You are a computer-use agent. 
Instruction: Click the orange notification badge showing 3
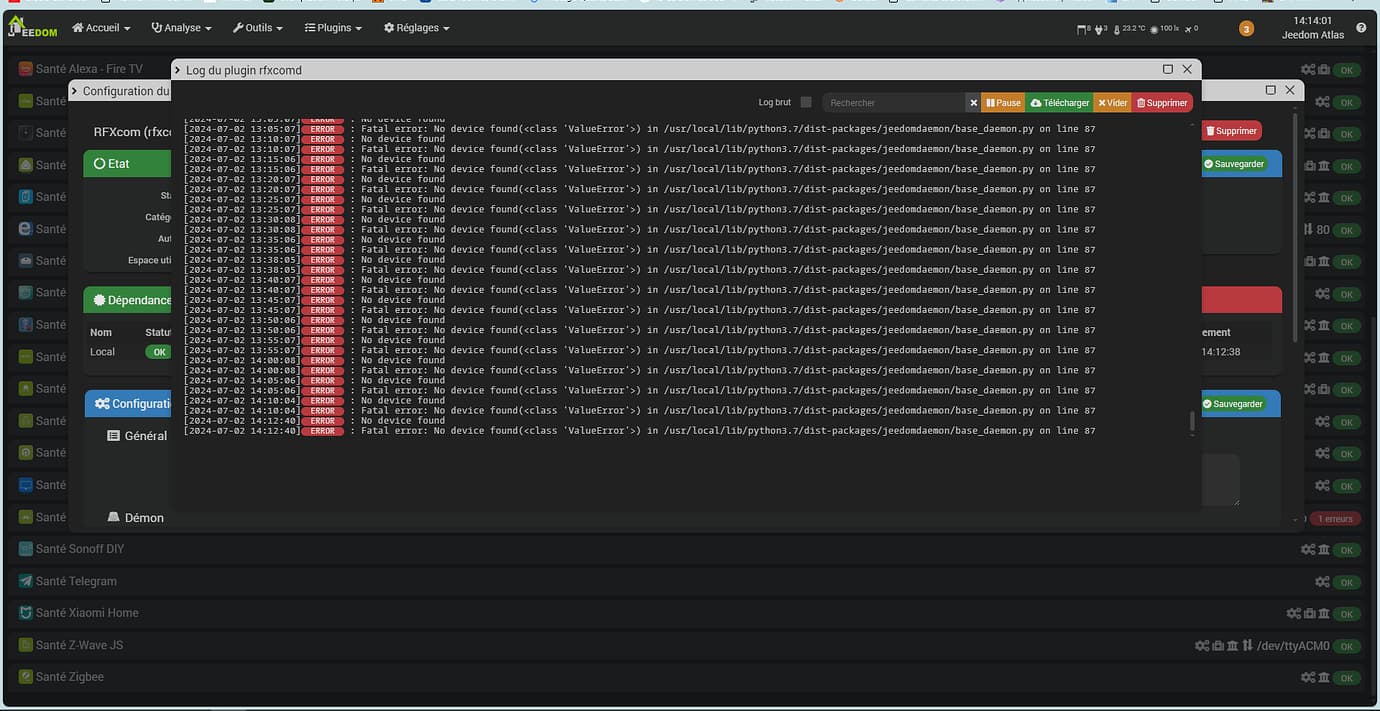[1246, 29]
